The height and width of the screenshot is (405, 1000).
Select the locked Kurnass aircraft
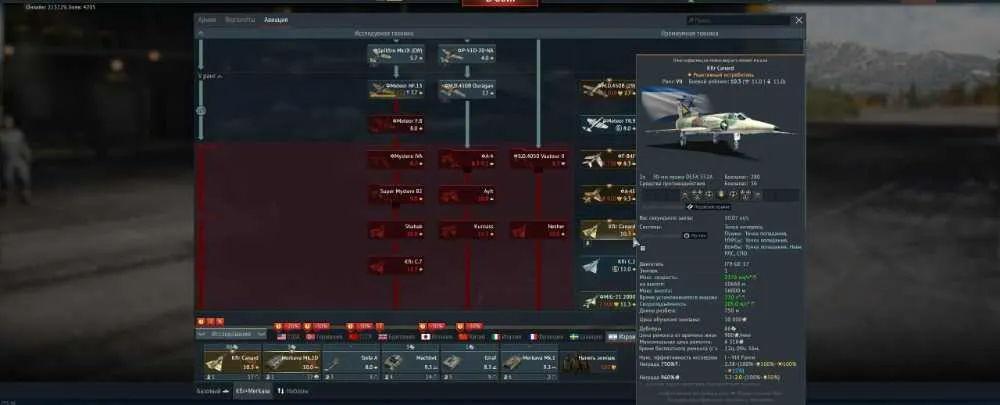[467, 230]
